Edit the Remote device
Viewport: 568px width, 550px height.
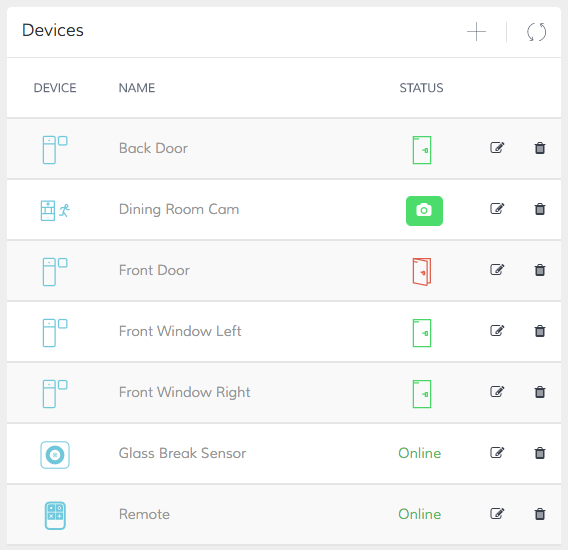point(497,513)
